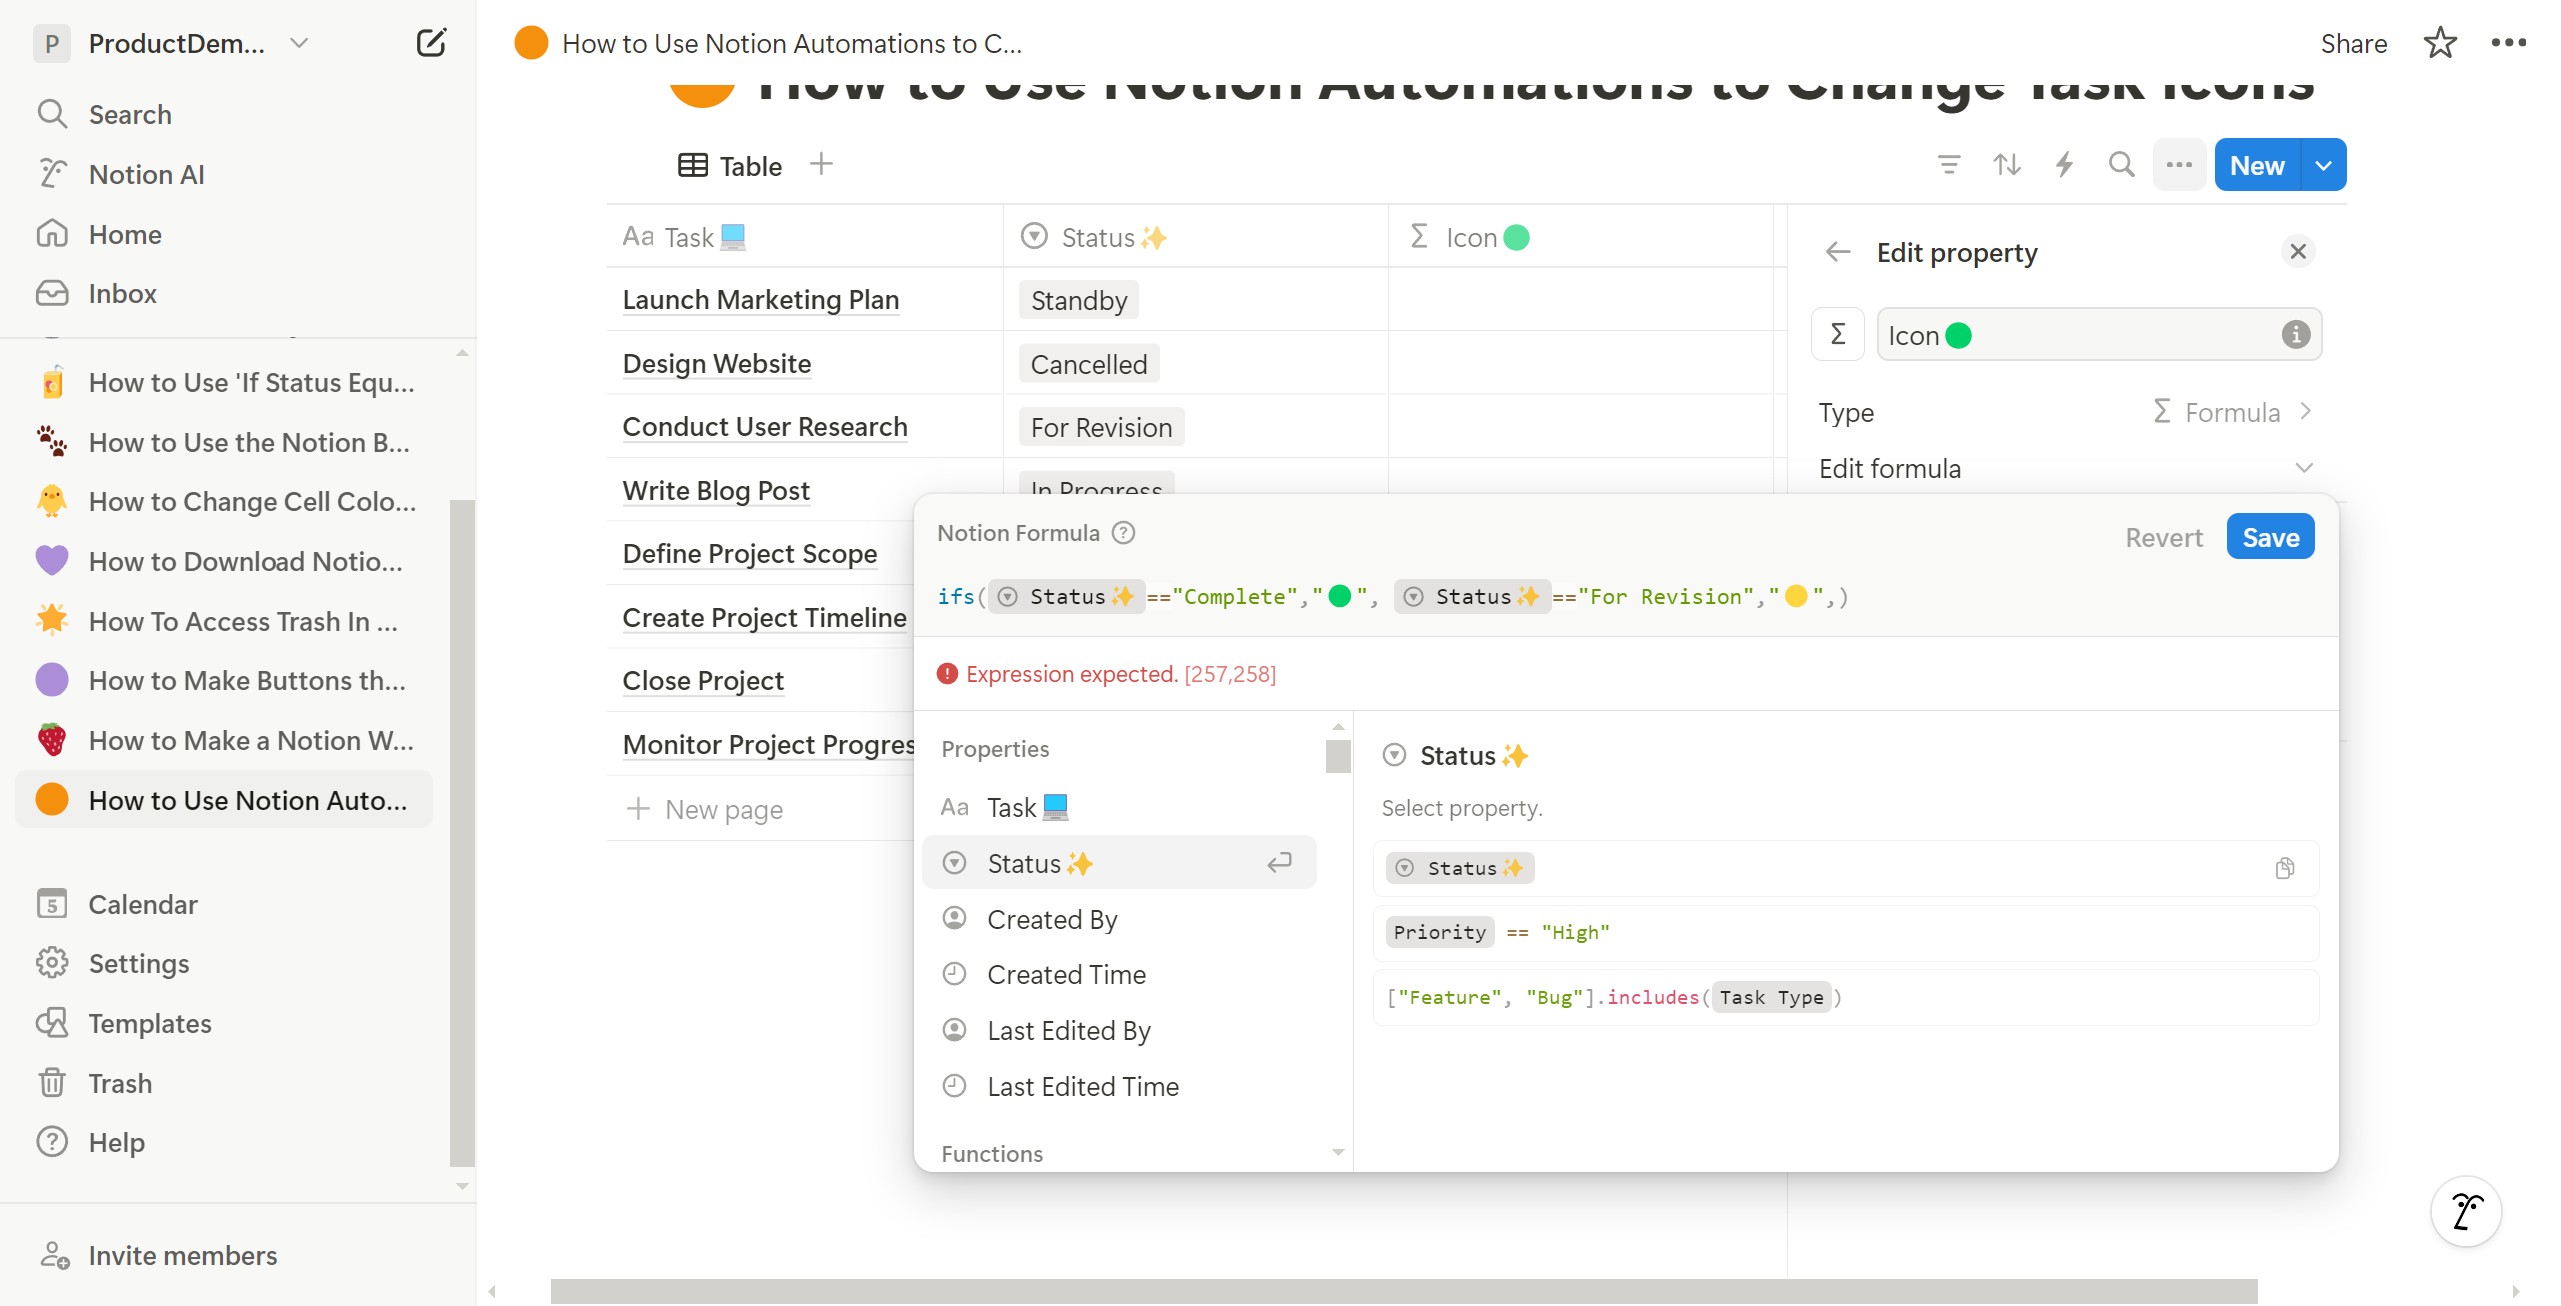2561x1306 pixels.
Task: Save the formula
Action: click(x=2270, y=537)
